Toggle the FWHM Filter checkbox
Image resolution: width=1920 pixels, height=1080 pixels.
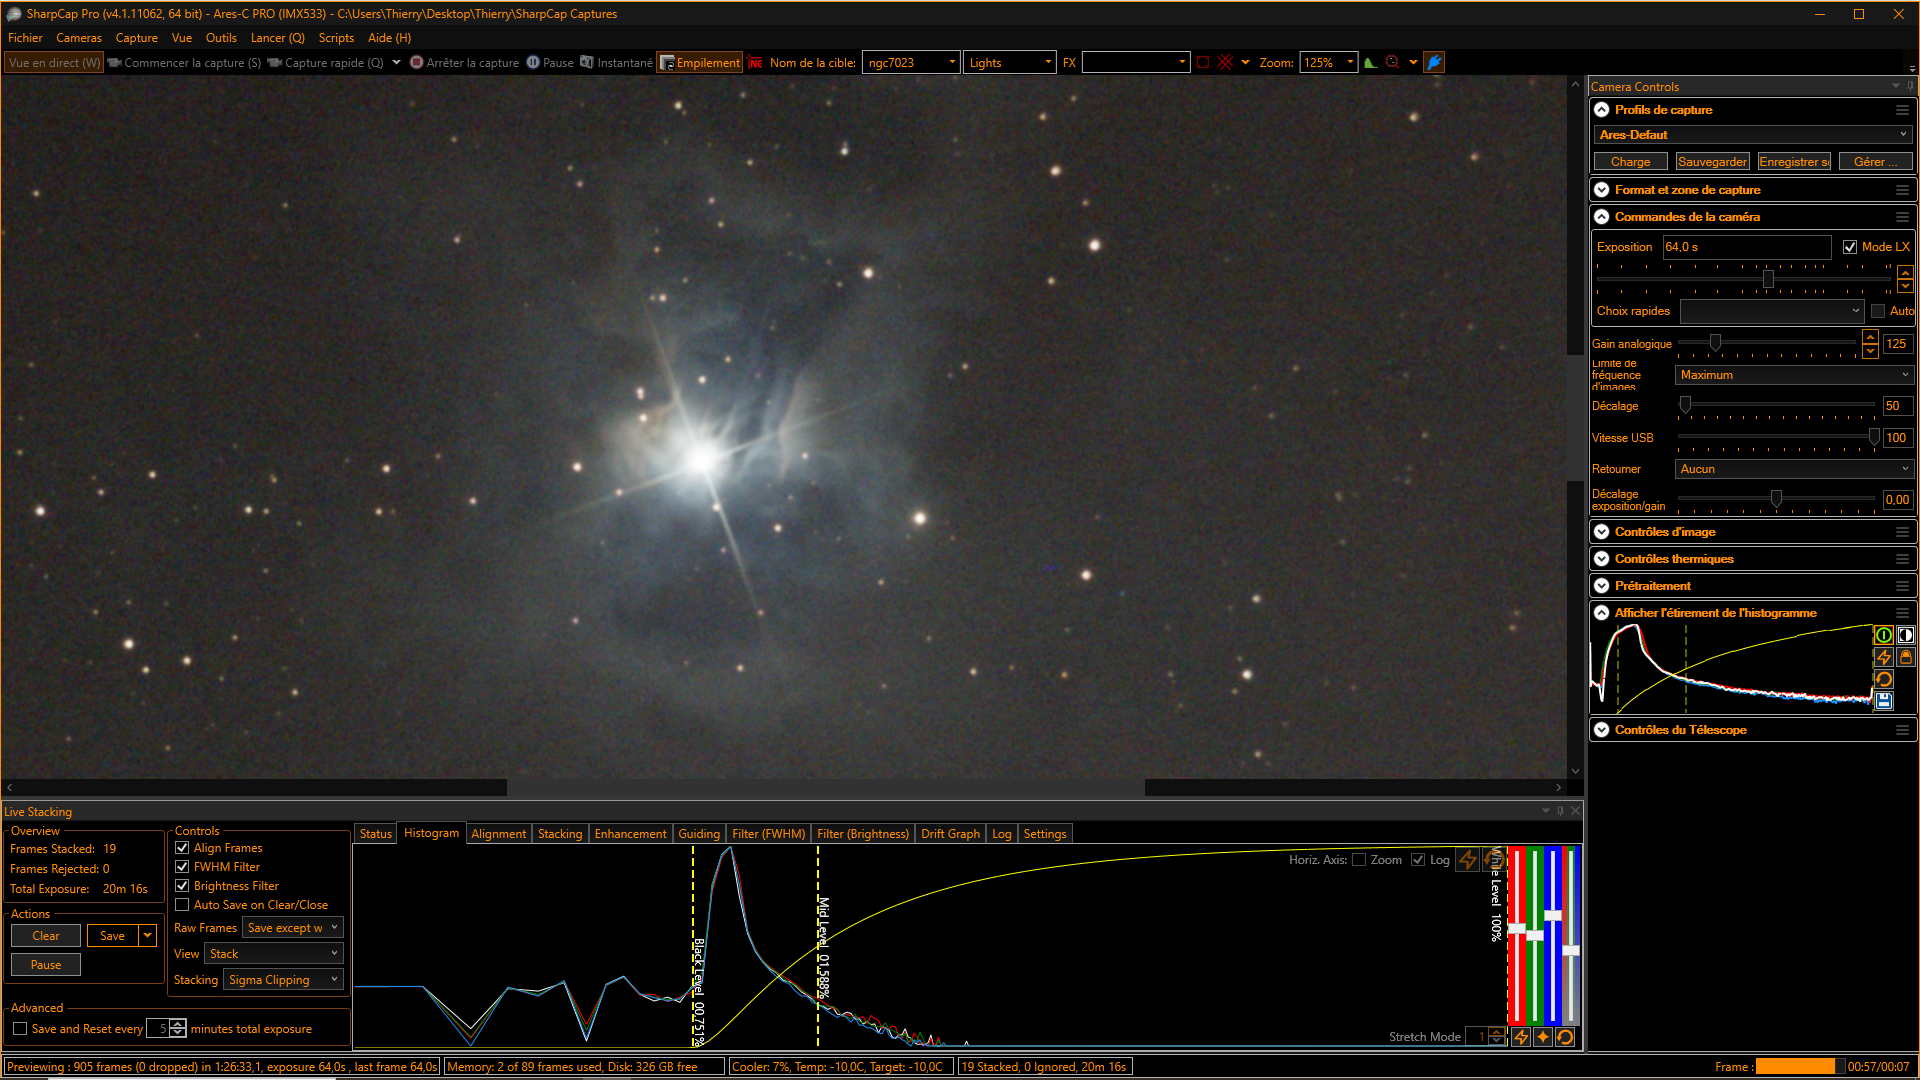pos(182,867)
